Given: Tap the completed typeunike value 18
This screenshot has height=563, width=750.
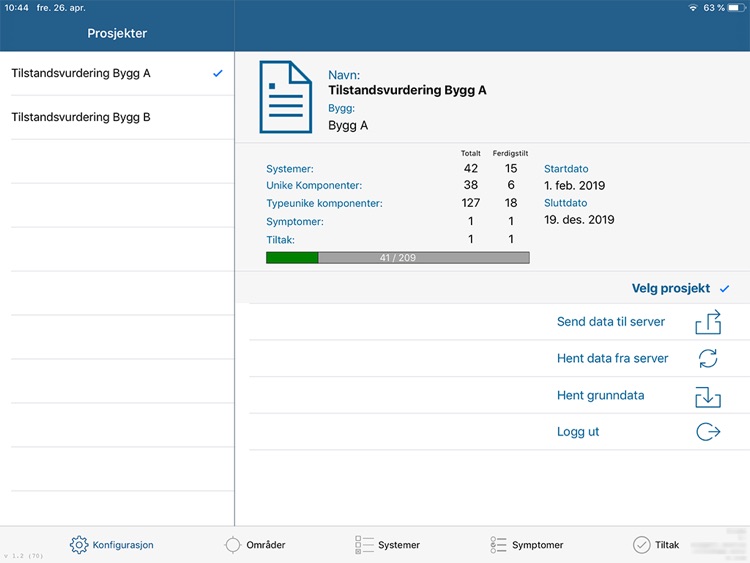Looking at the screenshot, I should (x=511, y=203).
